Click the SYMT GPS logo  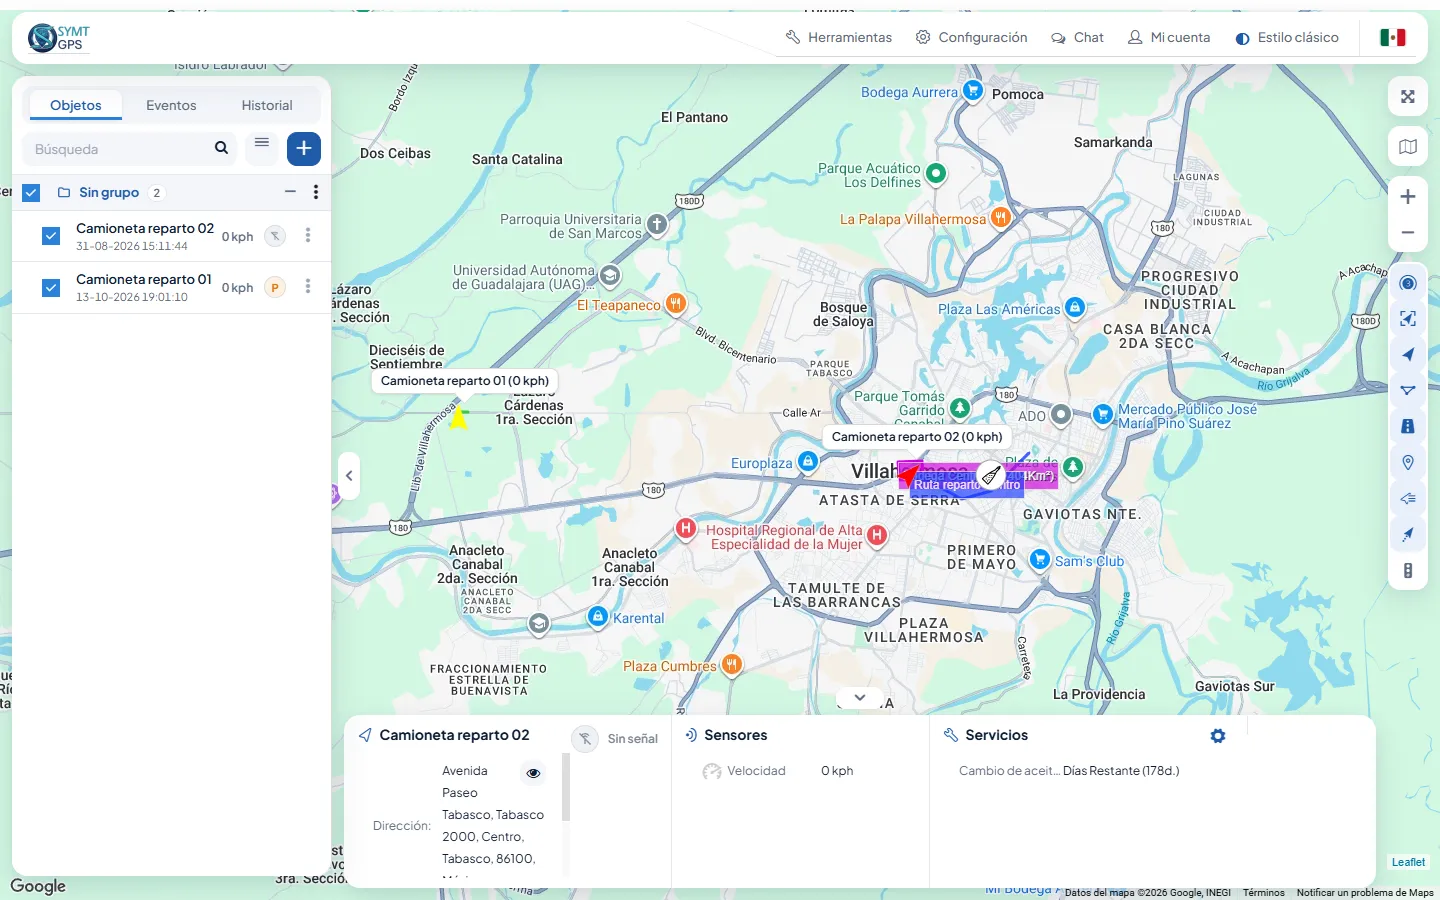click(x=59, y=38)
